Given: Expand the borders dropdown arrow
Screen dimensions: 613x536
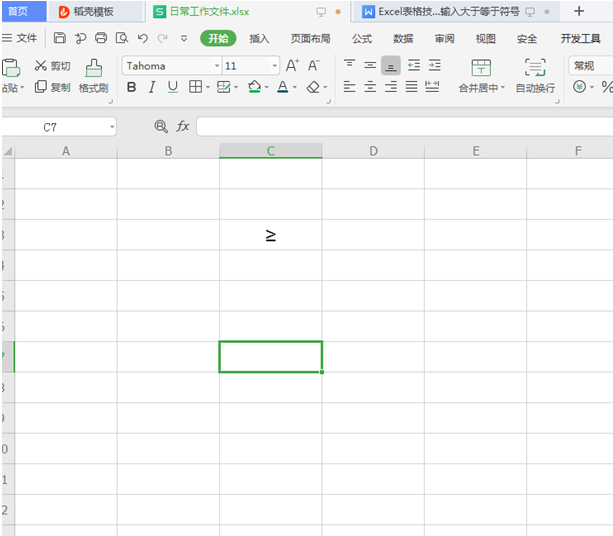Looking at the screenshot, I should tap(208, 87).
